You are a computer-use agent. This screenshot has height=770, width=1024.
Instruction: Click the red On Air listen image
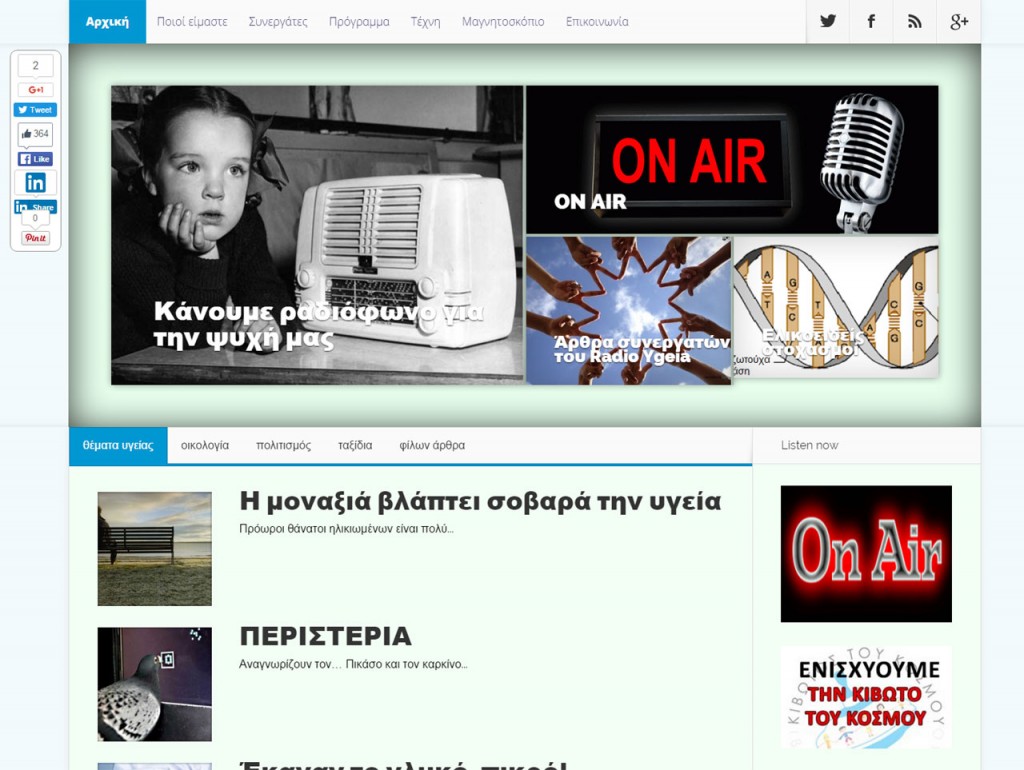pos(866,554)
